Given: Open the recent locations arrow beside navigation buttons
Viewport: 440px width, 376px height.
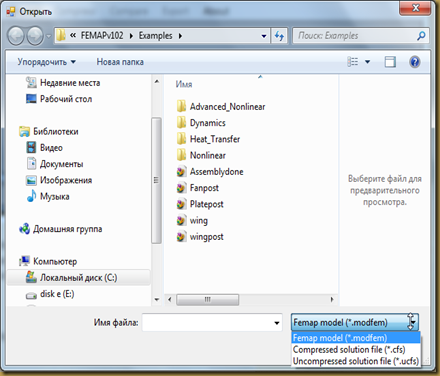Looking at the screenshot, I should (49, 36).
